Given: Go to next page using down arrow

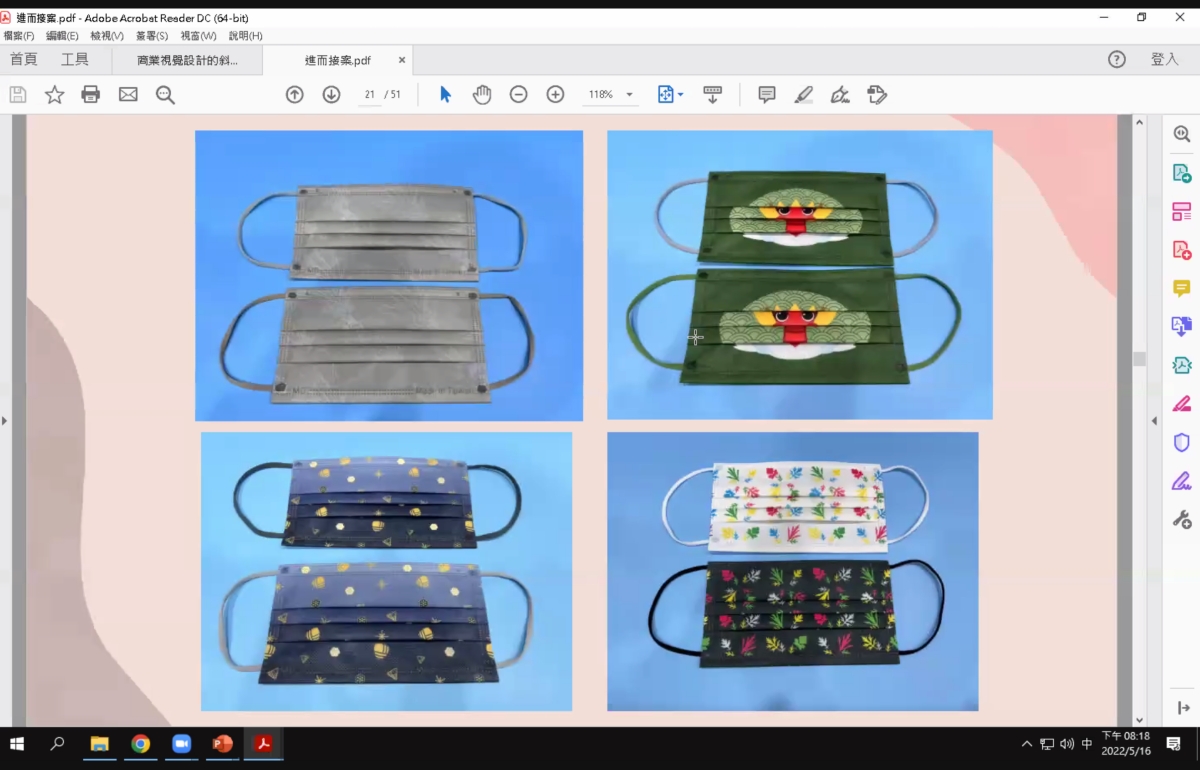Looking at the screenshot, I should click(x=331, y=95).
